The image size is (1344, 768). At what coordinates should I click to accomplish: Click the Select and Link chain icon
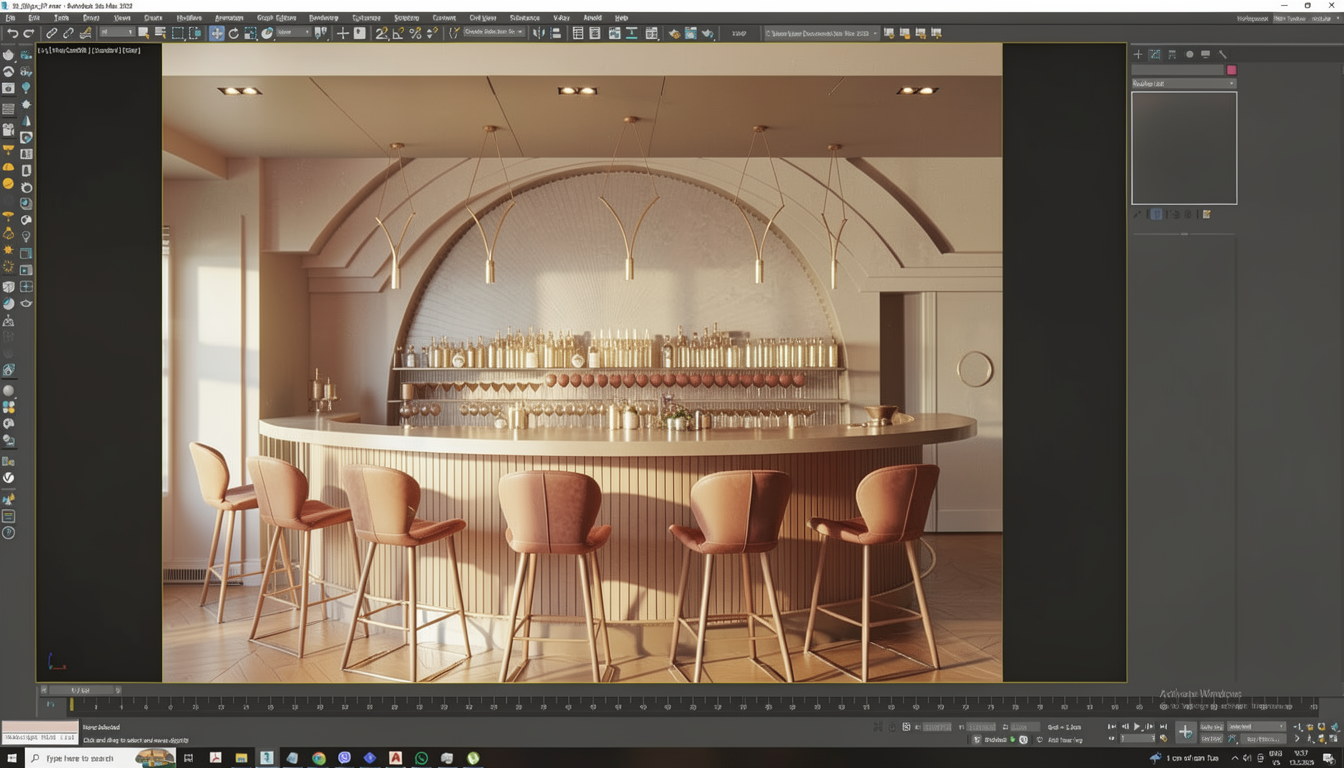[52, 33]
